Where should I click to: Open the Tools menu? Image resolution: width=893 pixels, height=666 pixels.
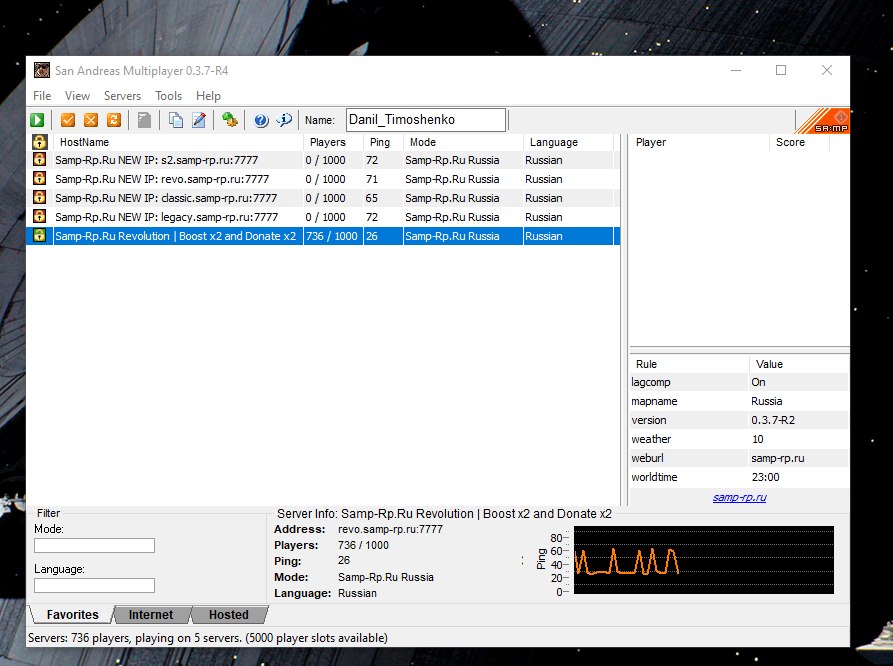point(169,96)
